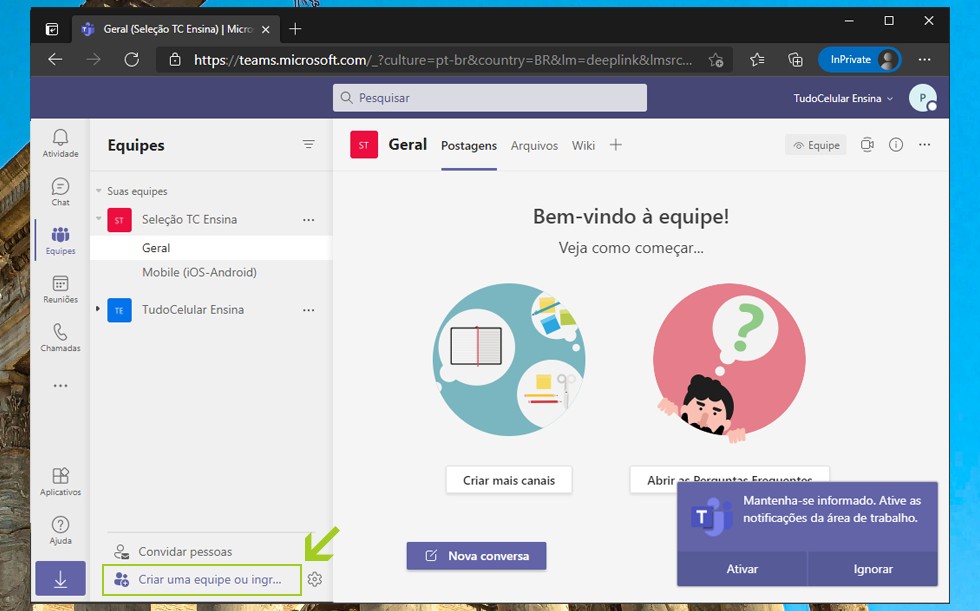The height and width of the screenshot is (611, 980).
Task: Click the Pesquisar search field
Action: click(x=490, y=98)
